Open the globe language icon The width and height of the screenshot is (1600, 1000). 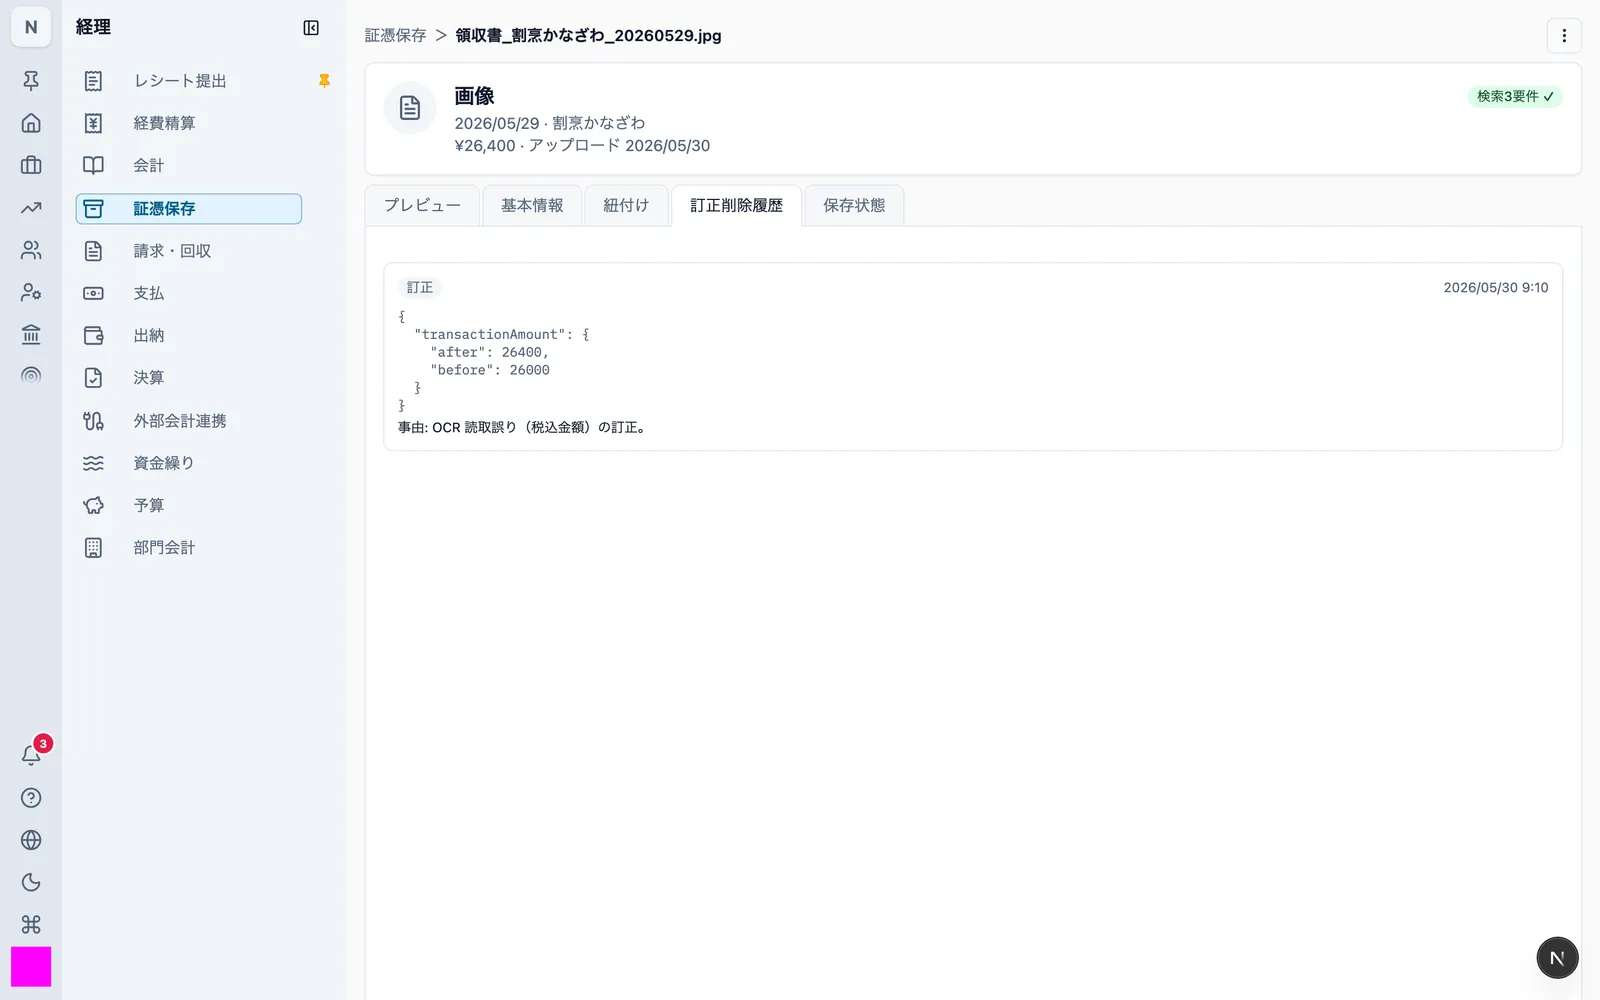[x=31, y=840]
